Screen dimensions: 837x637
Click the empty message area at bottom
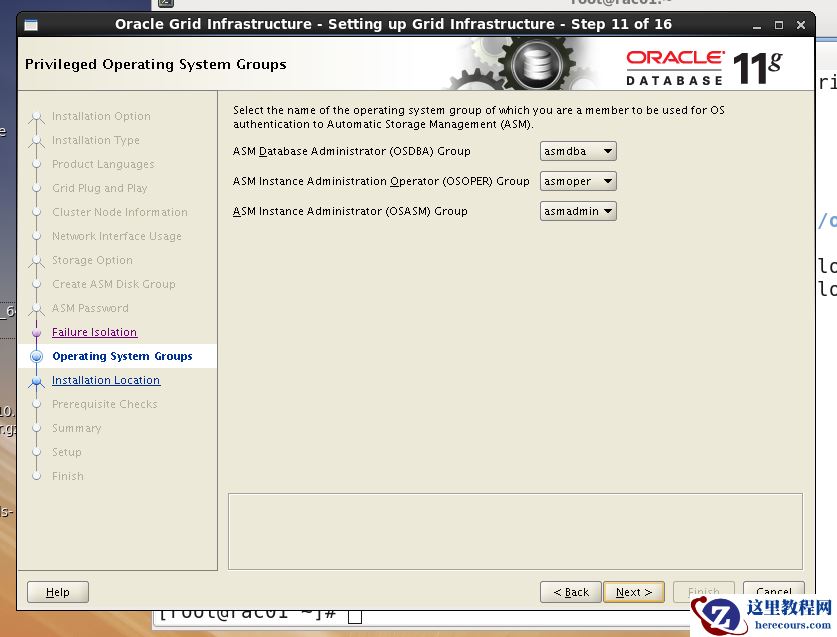pyautogui.click(x=515, y=531)
